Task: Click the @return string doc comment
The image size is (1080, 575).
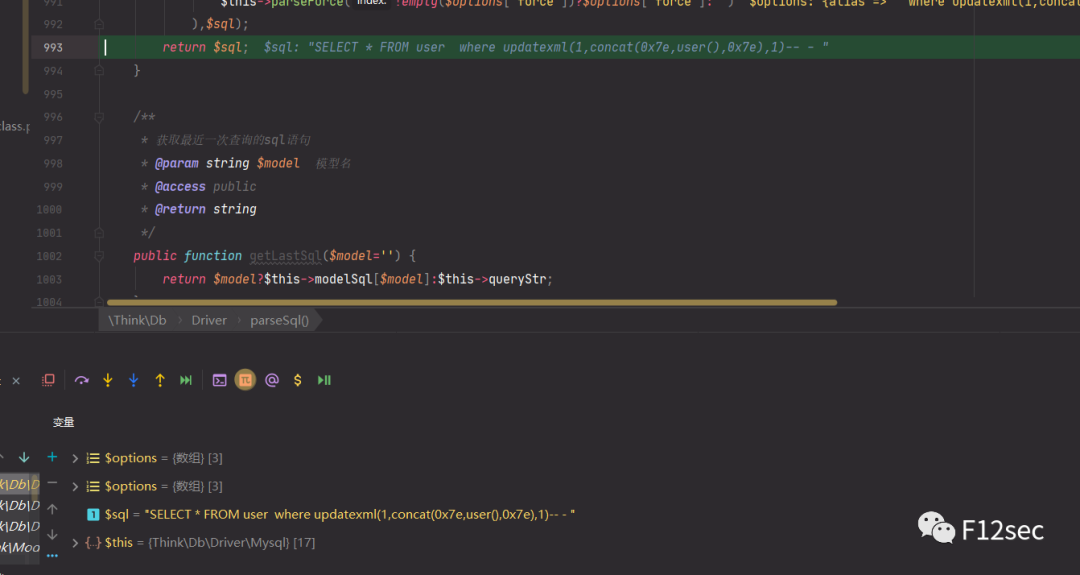Action: pyautogui.click(x=206, y=209)
